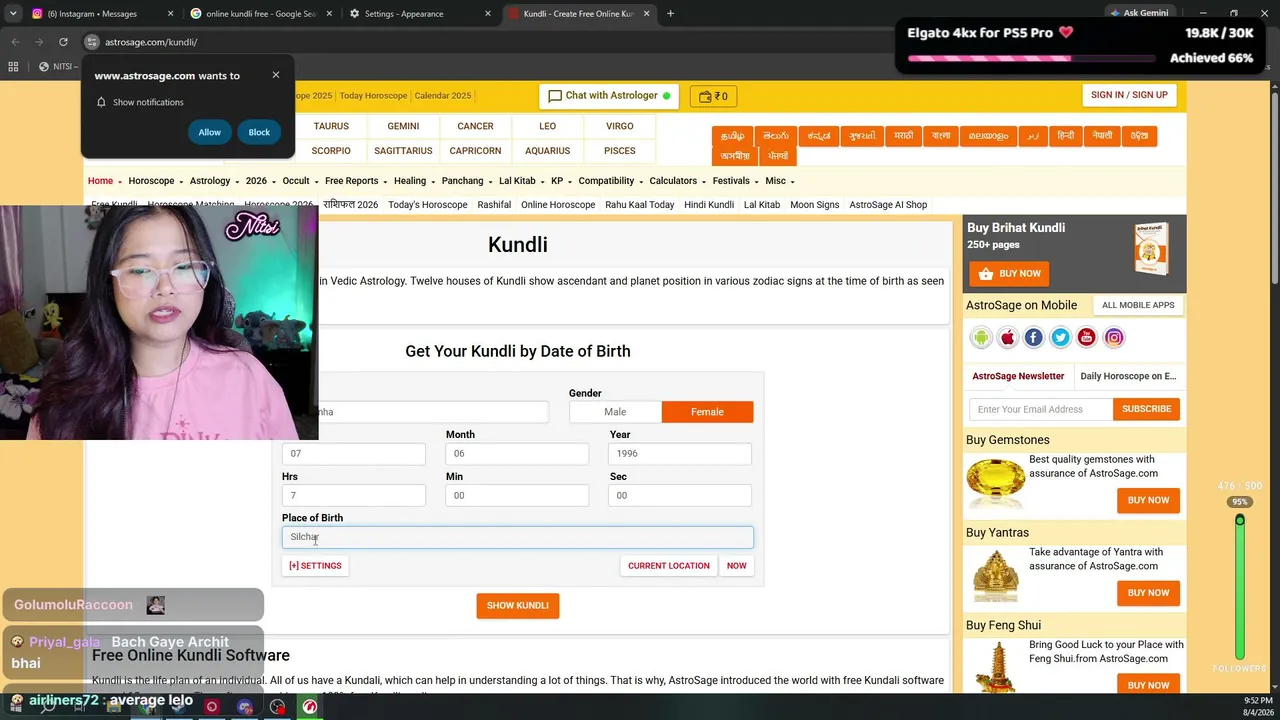Open OBS from the taskbar
This screenshot has width=1280, height=720.
coord(278,707)
